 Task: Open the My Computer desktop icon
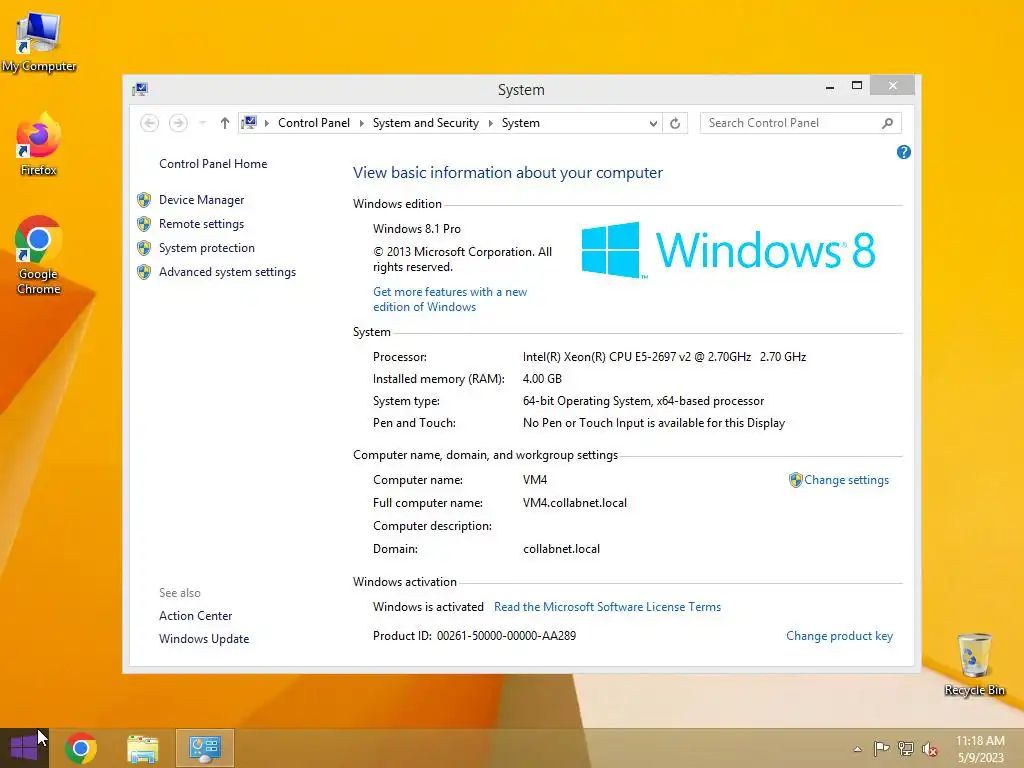point(39,42)
